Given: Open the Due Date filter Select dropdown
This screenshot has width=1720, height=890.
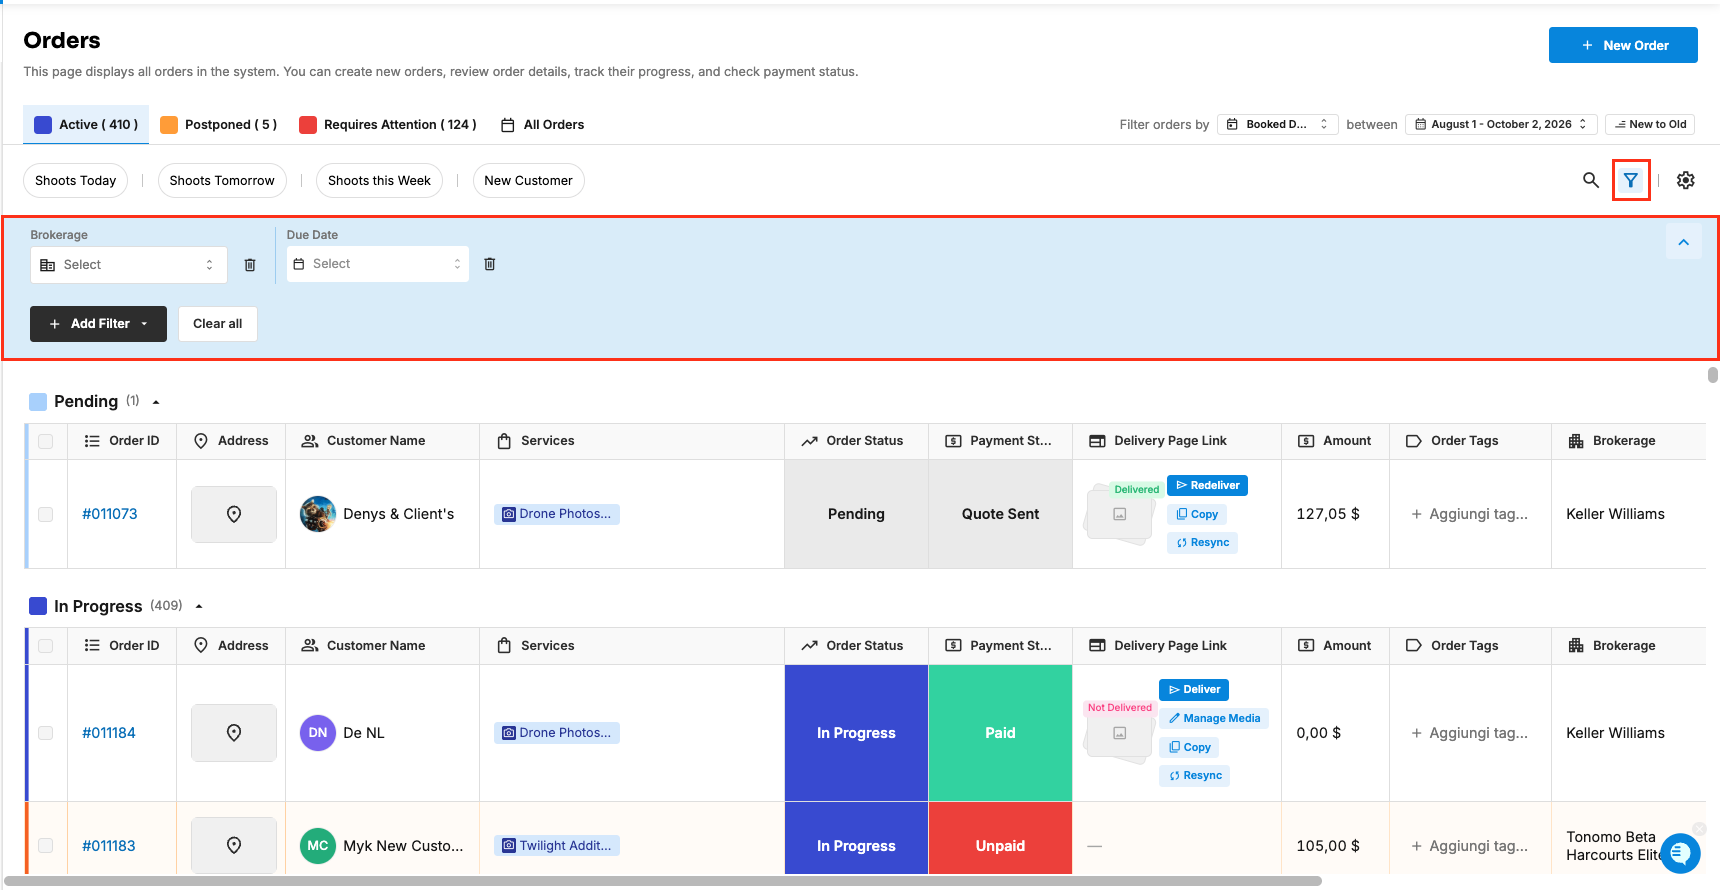Looking at the screenshot, I should tap(378, 264).
